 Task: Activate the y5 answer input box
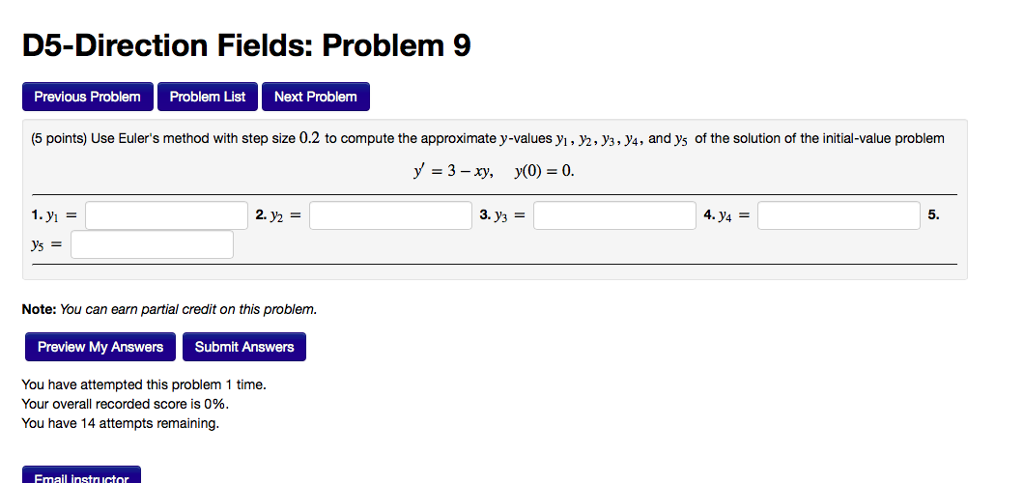(x=152, y=245)
